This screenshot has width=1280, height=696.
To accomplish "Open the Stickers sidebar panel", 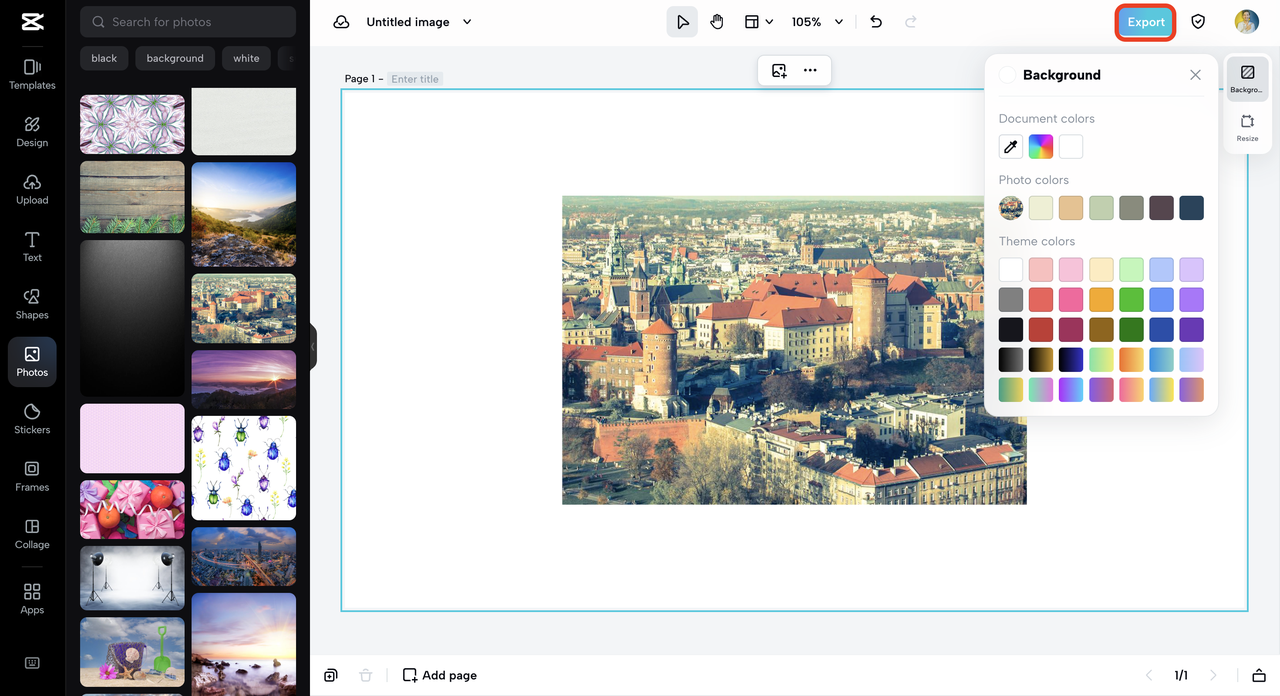I will pyautogui.click(x=32, y=419).
